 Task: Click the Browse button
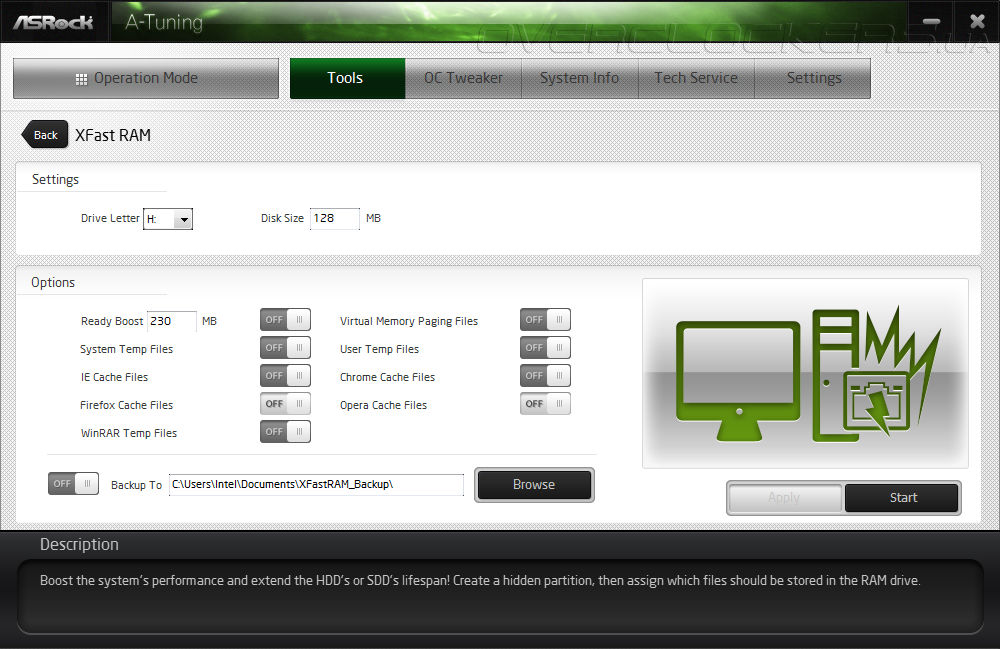(x=534, y=485)
